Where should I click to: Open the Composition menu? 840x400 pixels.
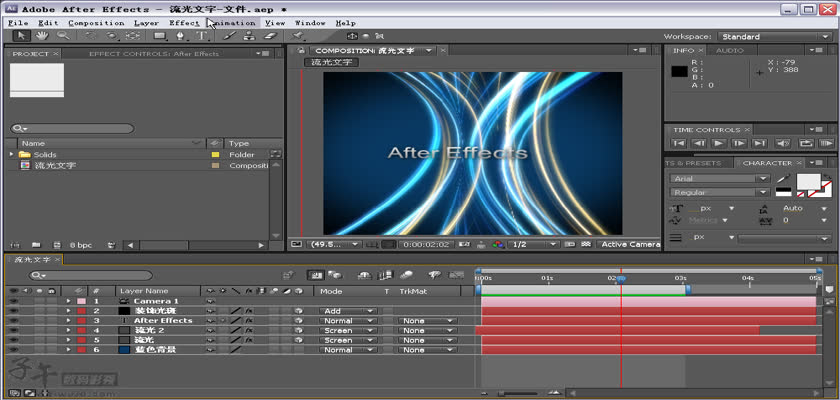[96, 22]
